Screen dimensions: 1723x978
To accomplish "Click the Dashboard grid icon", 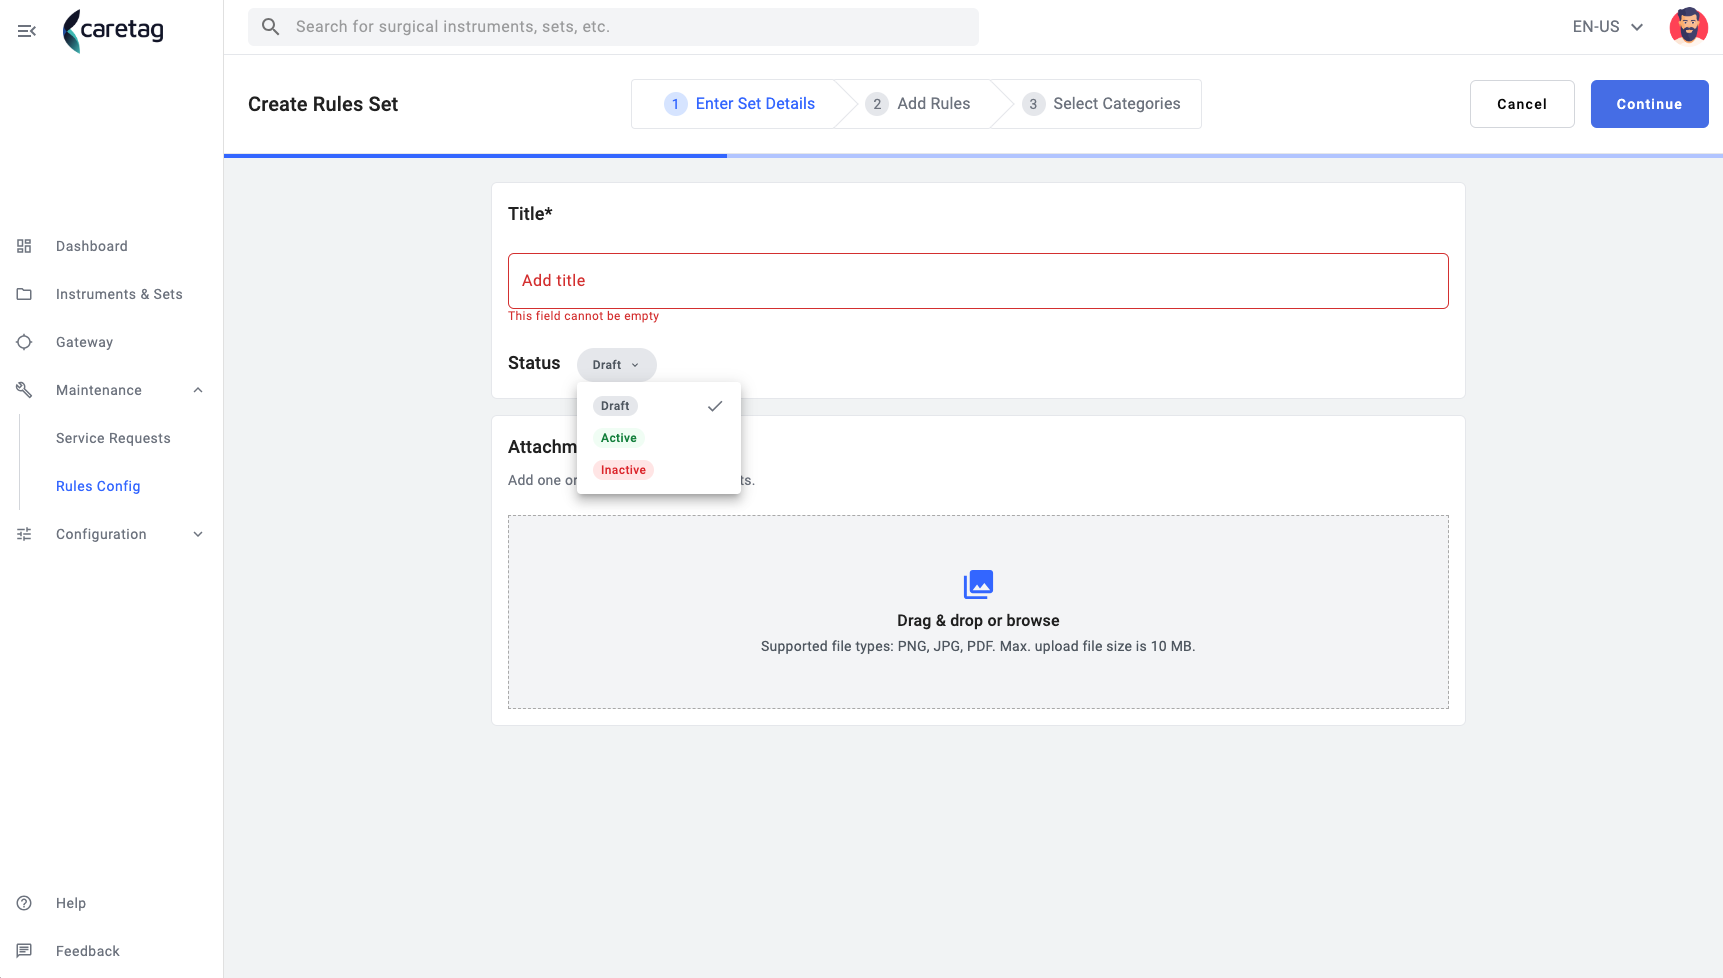I will coord(24,246).
